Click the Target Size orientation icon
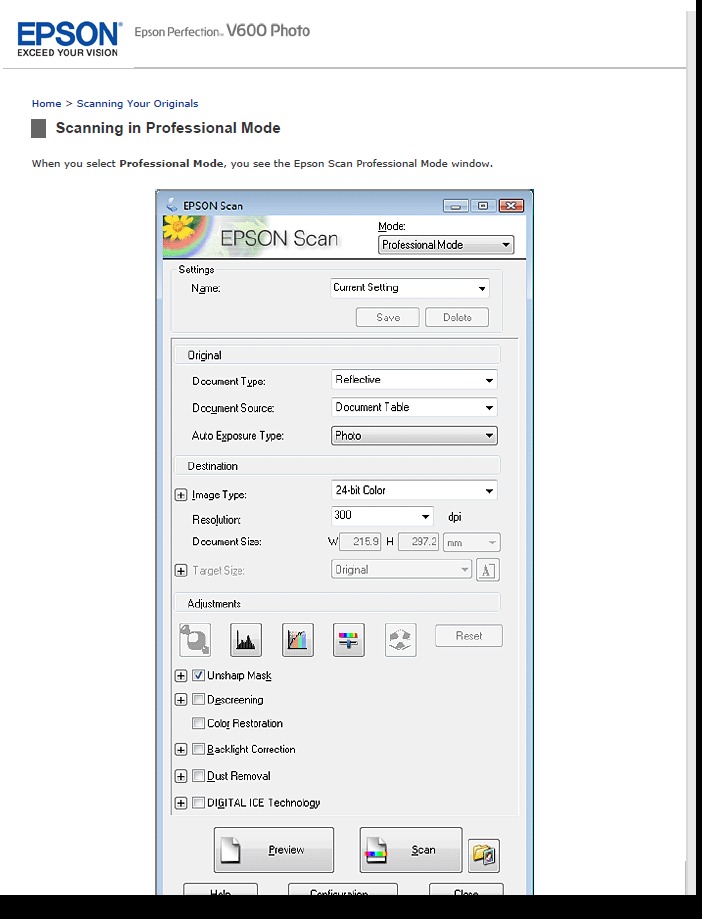702x919 pixels. pyautogui.click(x=488, y=570)
